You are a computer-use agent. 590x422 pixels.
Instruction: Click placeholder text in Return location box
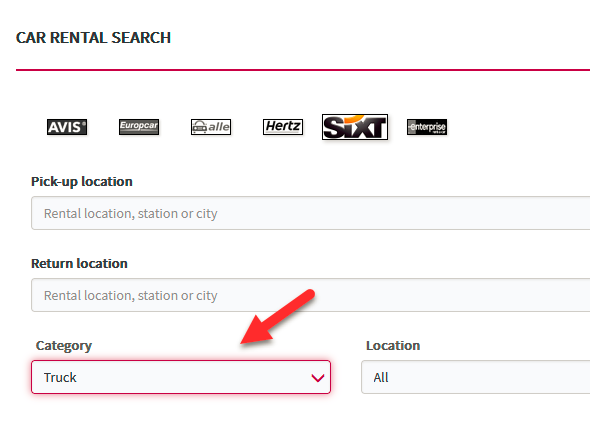pos(131,296)
